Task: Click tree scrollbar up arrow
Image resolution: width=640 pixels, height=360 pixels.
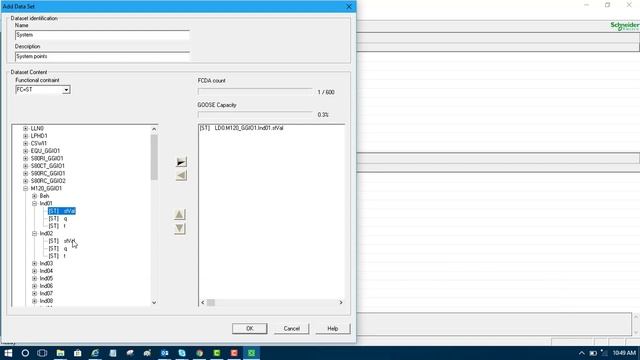Action: click(x=154, y=129)
